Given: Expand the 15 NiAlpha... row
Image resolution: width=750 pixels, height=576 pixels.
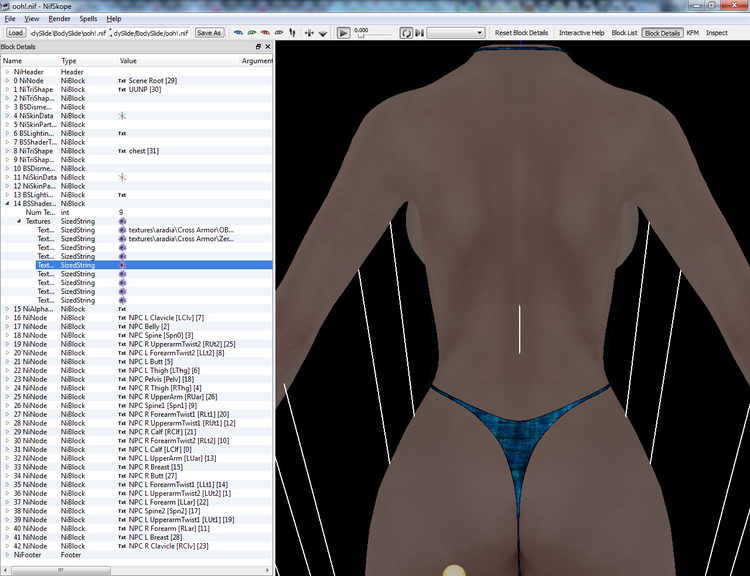Looking at the screenshot, I should click(8, 309).
